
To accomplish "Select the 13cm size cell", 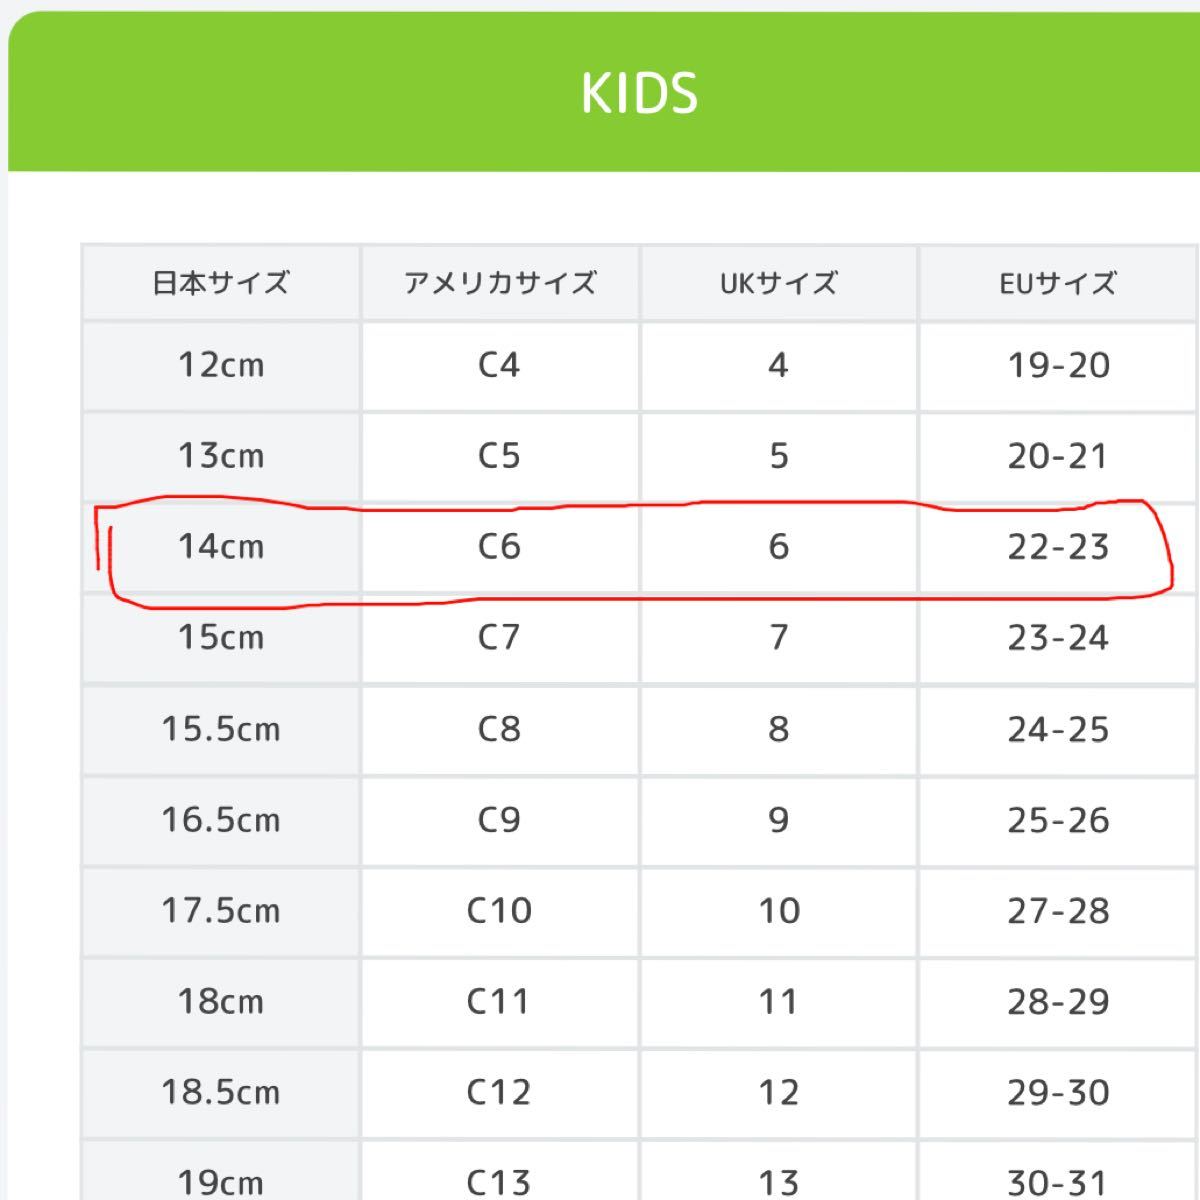I will pos(221,456).
